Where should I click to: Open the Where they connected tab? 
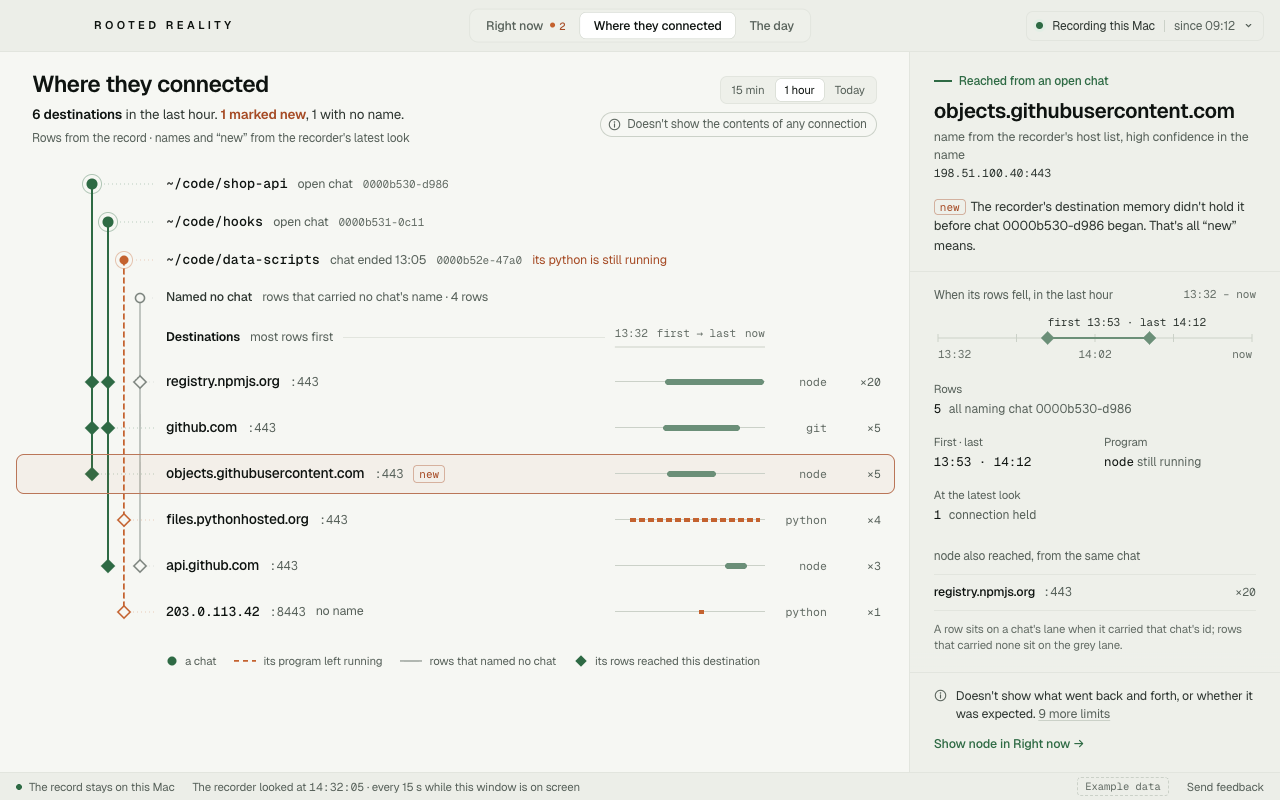point(657,26)
